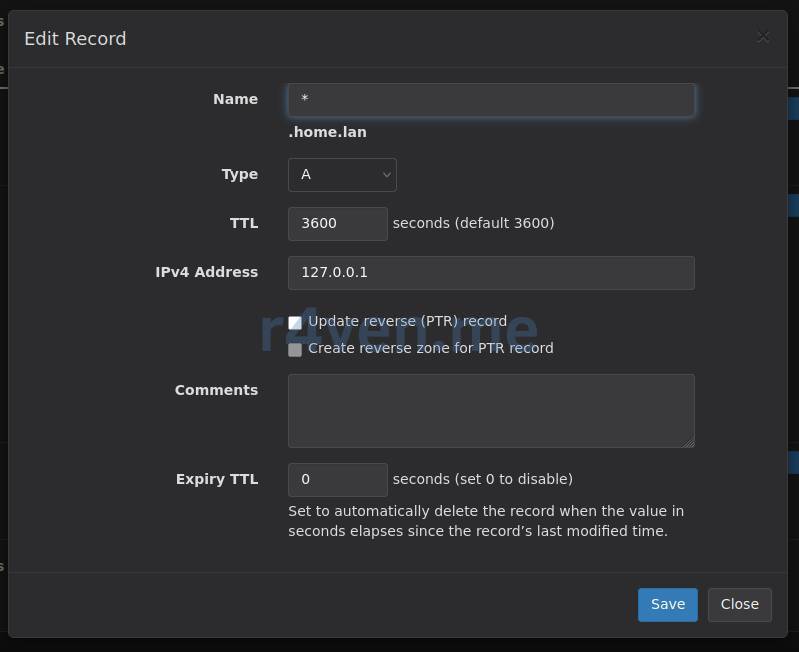Click the TTL field showing 3600
The image size is (799, 652).
[x=337, y=224]
